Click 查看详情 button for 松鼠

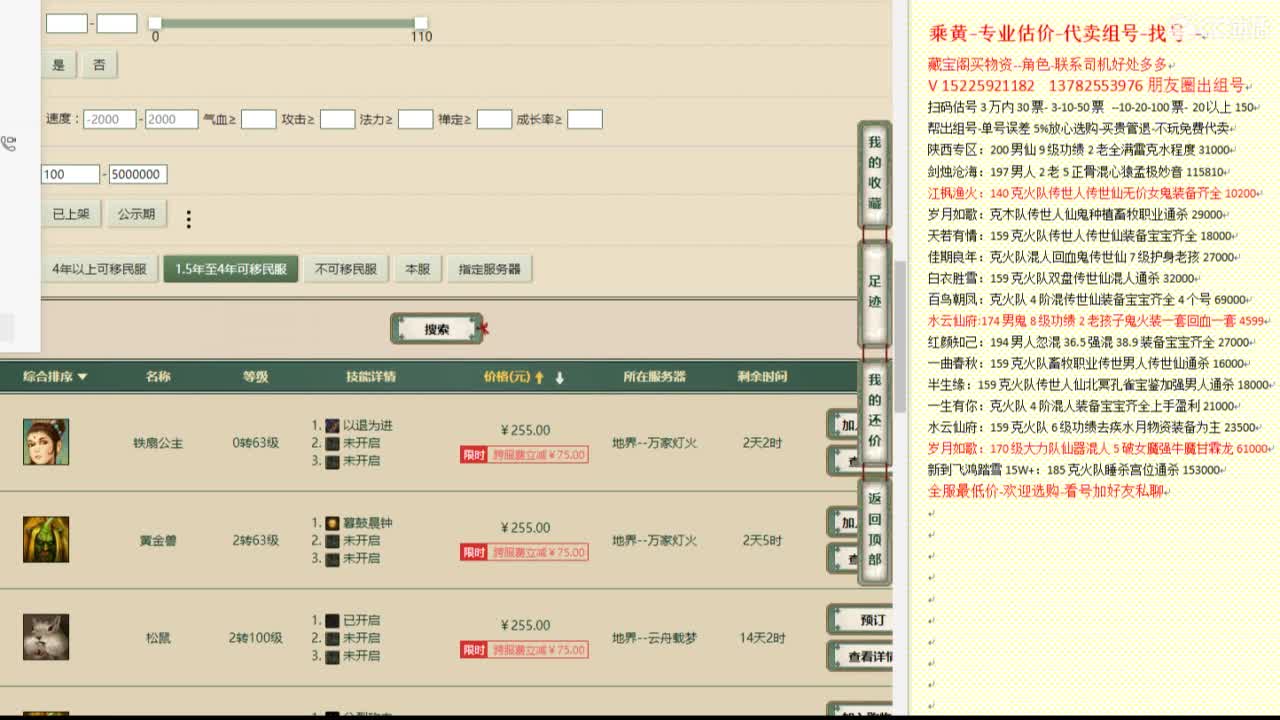click(860, 657)
